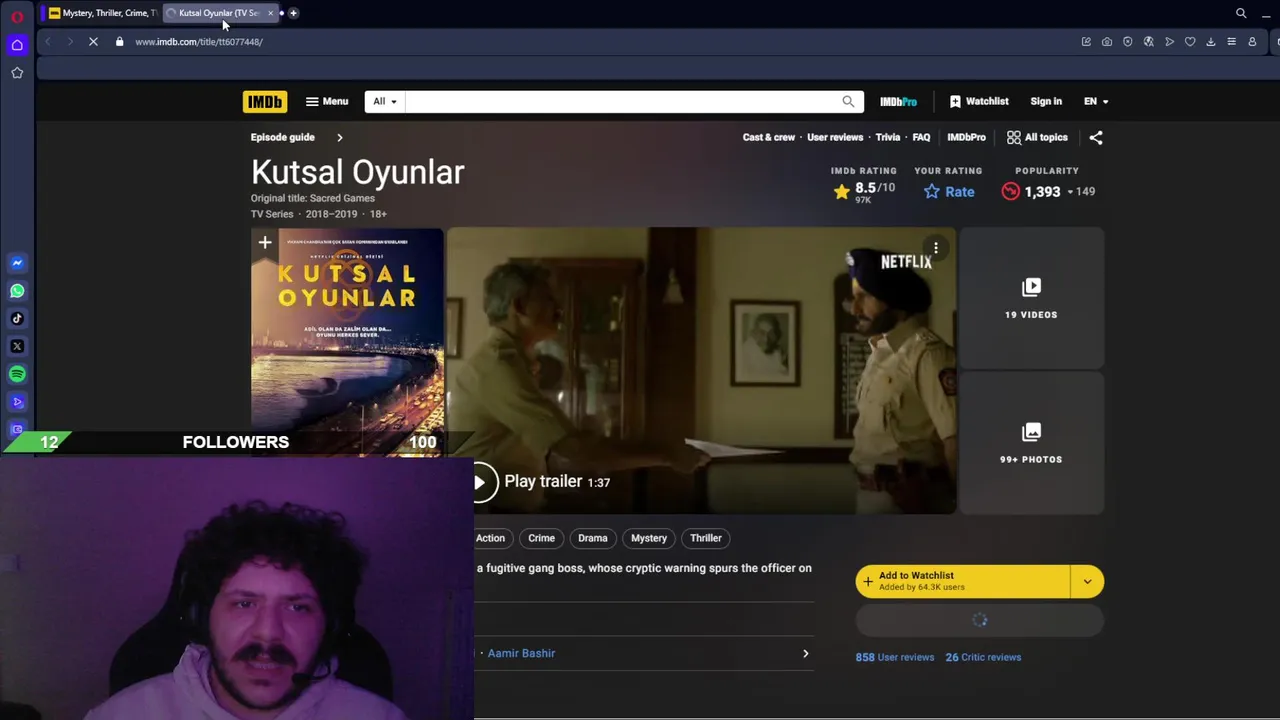Select the Drama genre chip

(x=592, y=538)
